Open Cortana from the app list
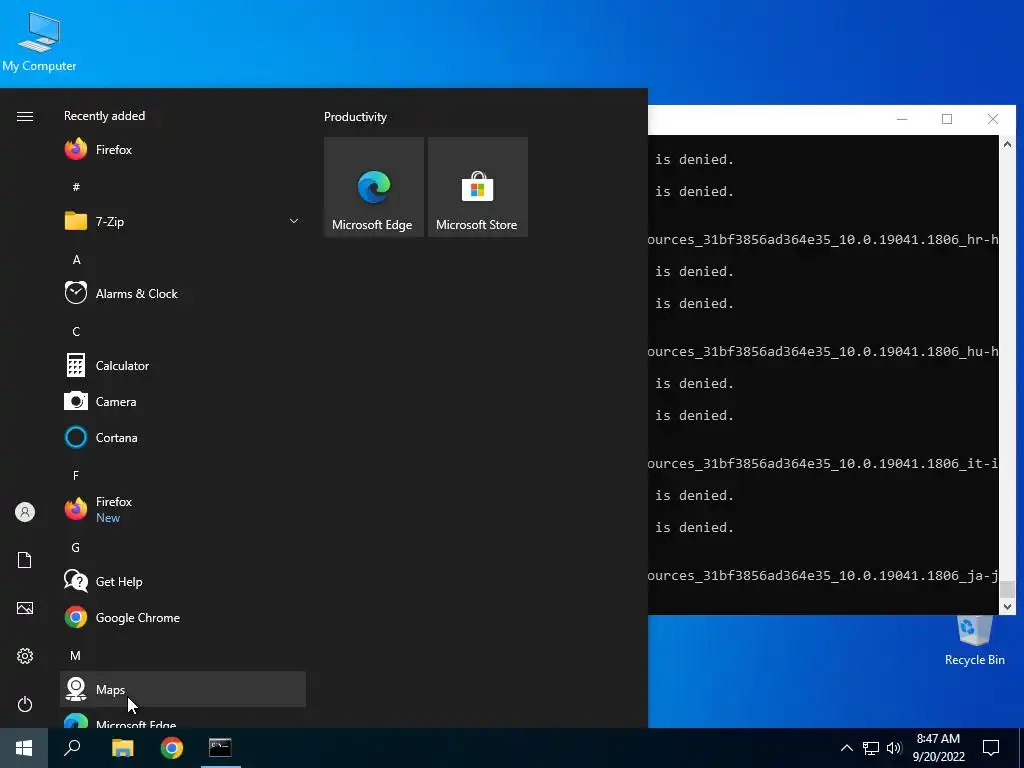 pos(183,438)
